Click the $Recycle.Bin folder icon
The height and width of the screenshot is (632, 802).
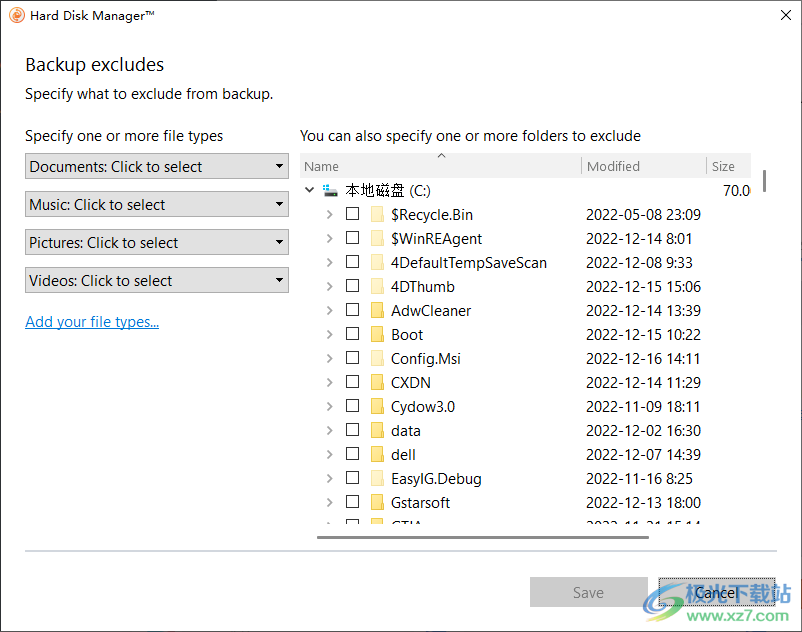[377, 214]
